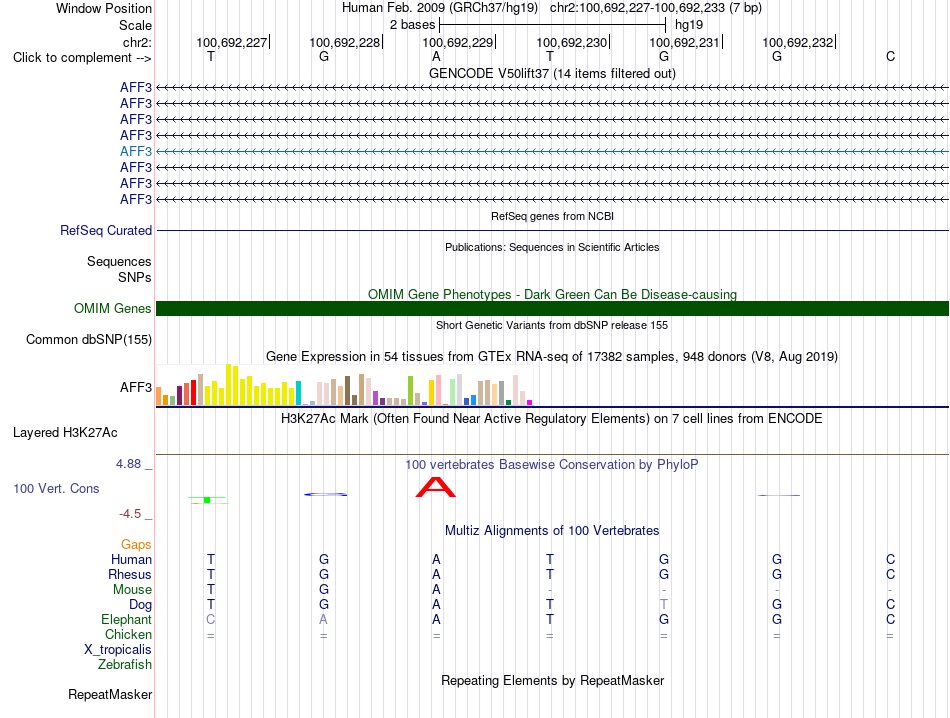Click the blue PhyloP mark under base G
This screenshot has height=718, width=950.
tap(325, 494)
